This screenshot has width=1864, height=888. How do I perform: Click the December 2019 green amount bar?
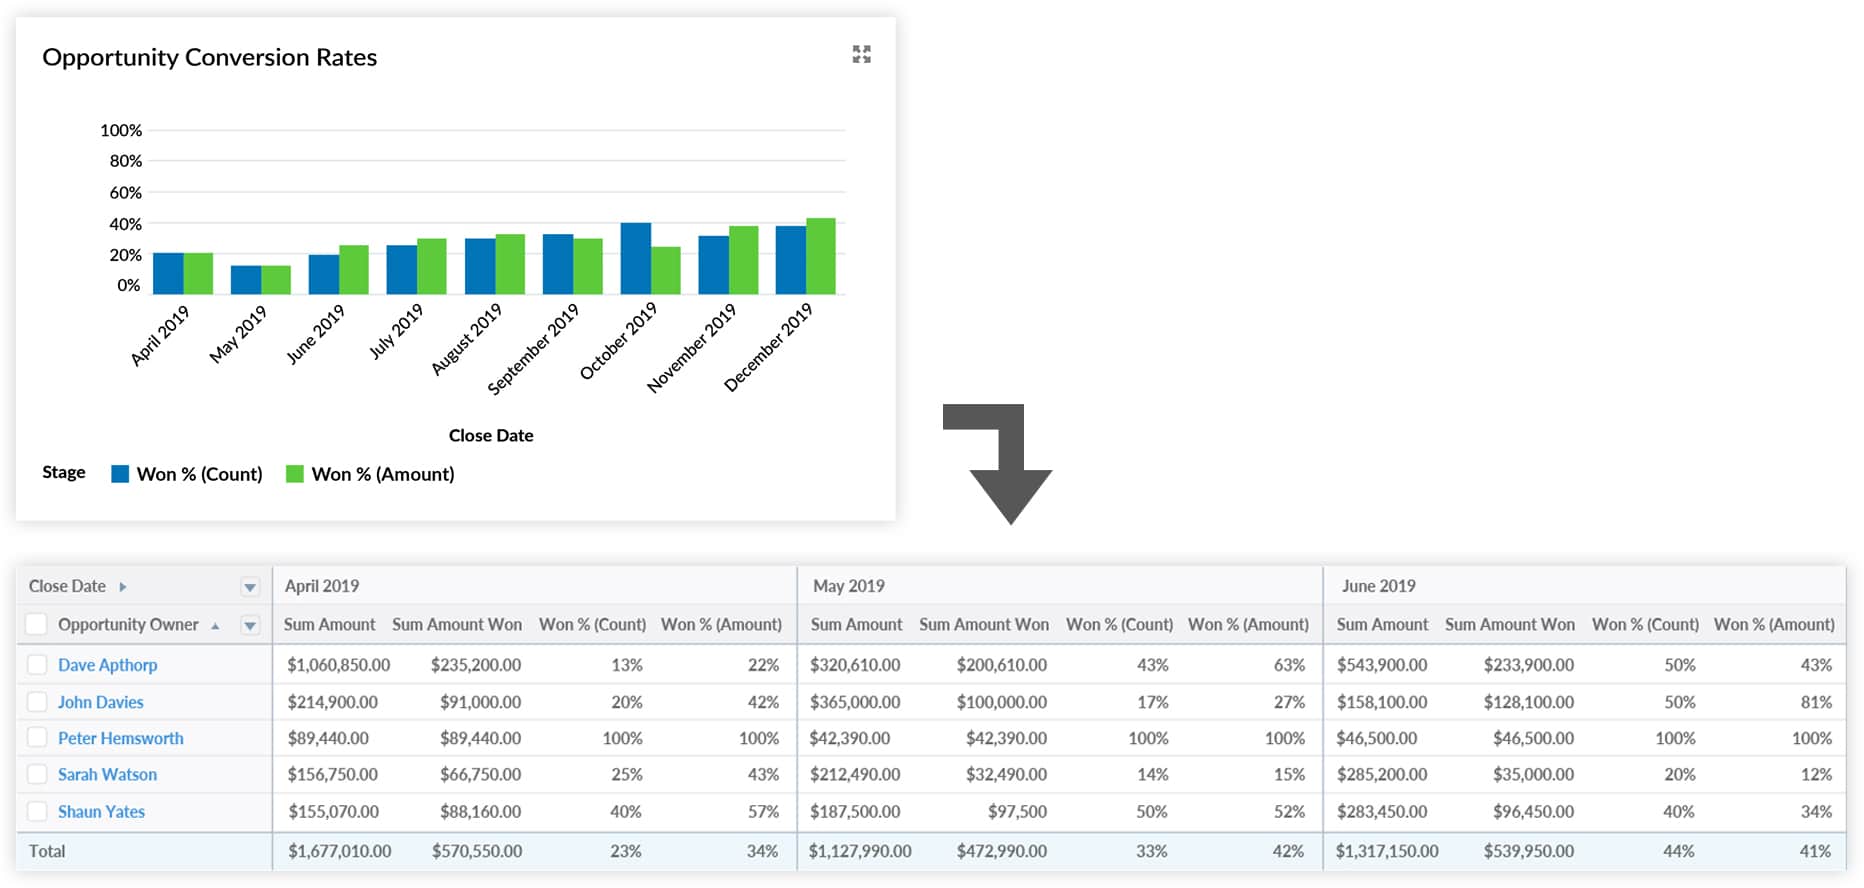(x=821, y=256)
